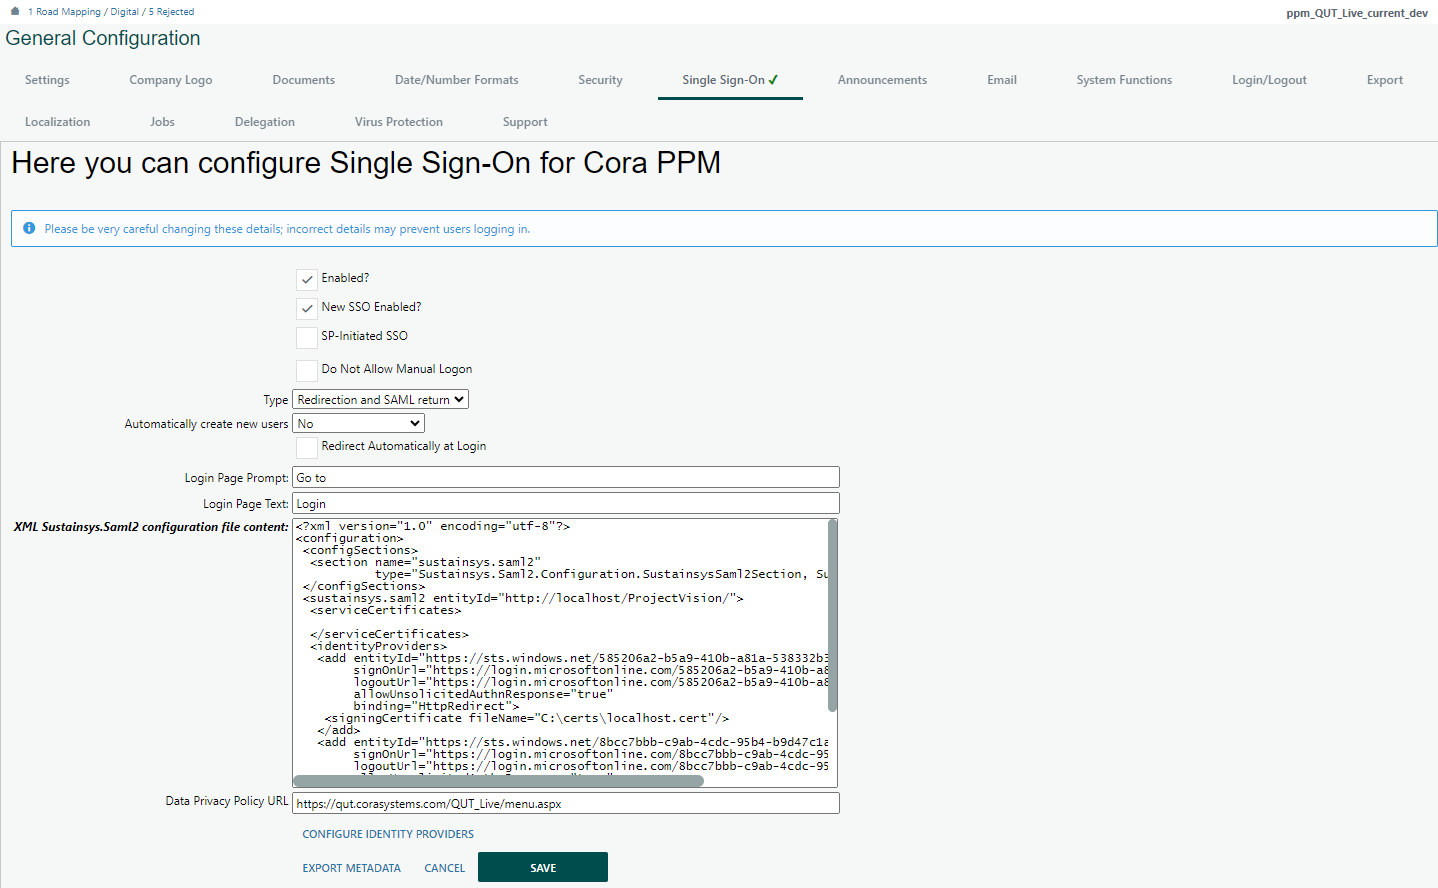This screenshot has height=888, width=1438.
Task: Click the Login Page Prompt field
Action: coord(566,477)
